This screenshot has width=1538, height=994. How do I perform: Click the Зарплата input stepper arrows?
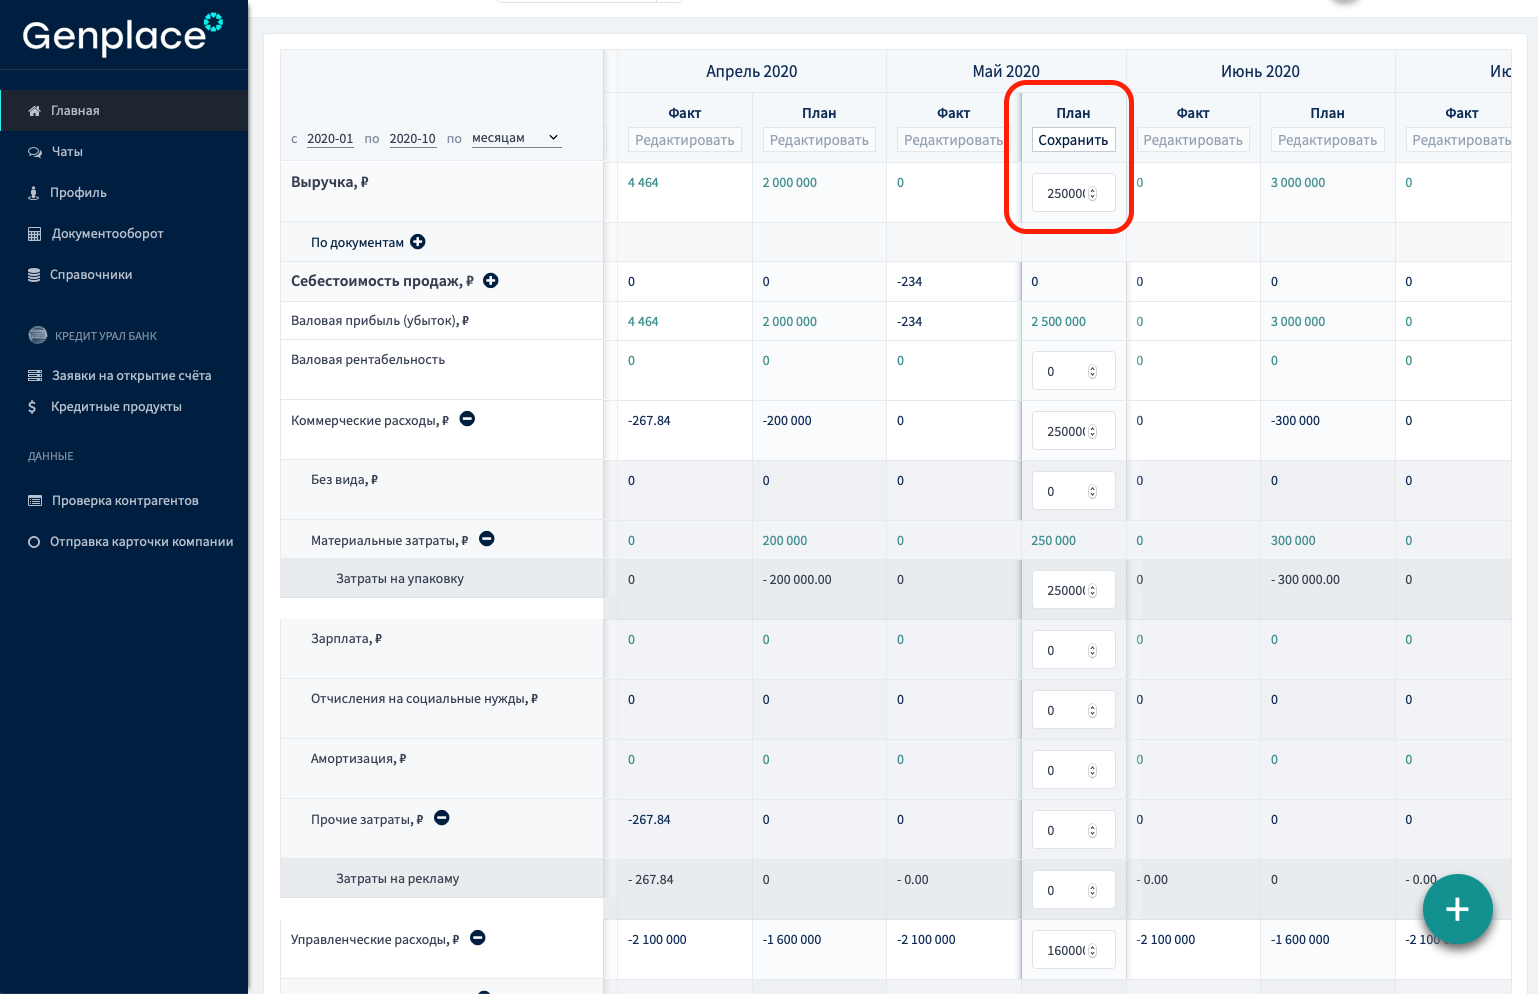[1092, 650]
